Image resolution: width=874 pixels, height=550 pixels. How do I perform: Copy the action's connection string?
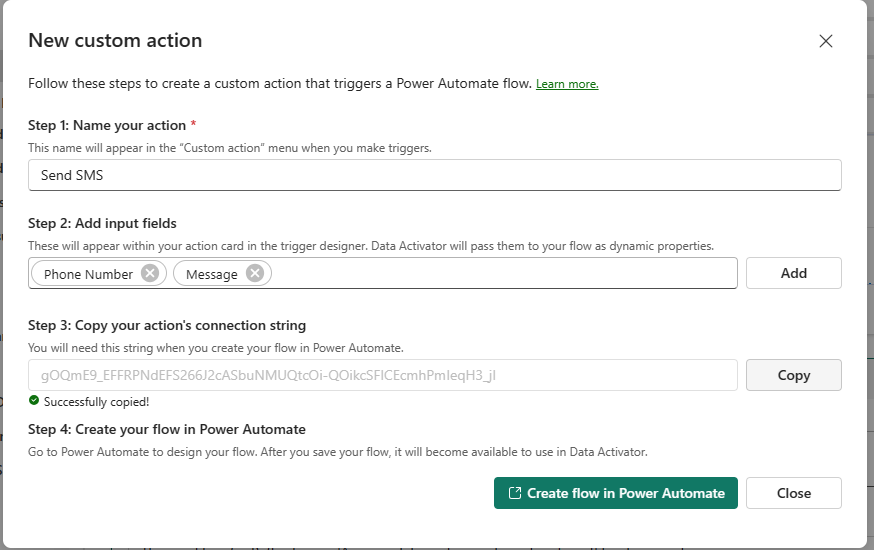tap(794, 375)
